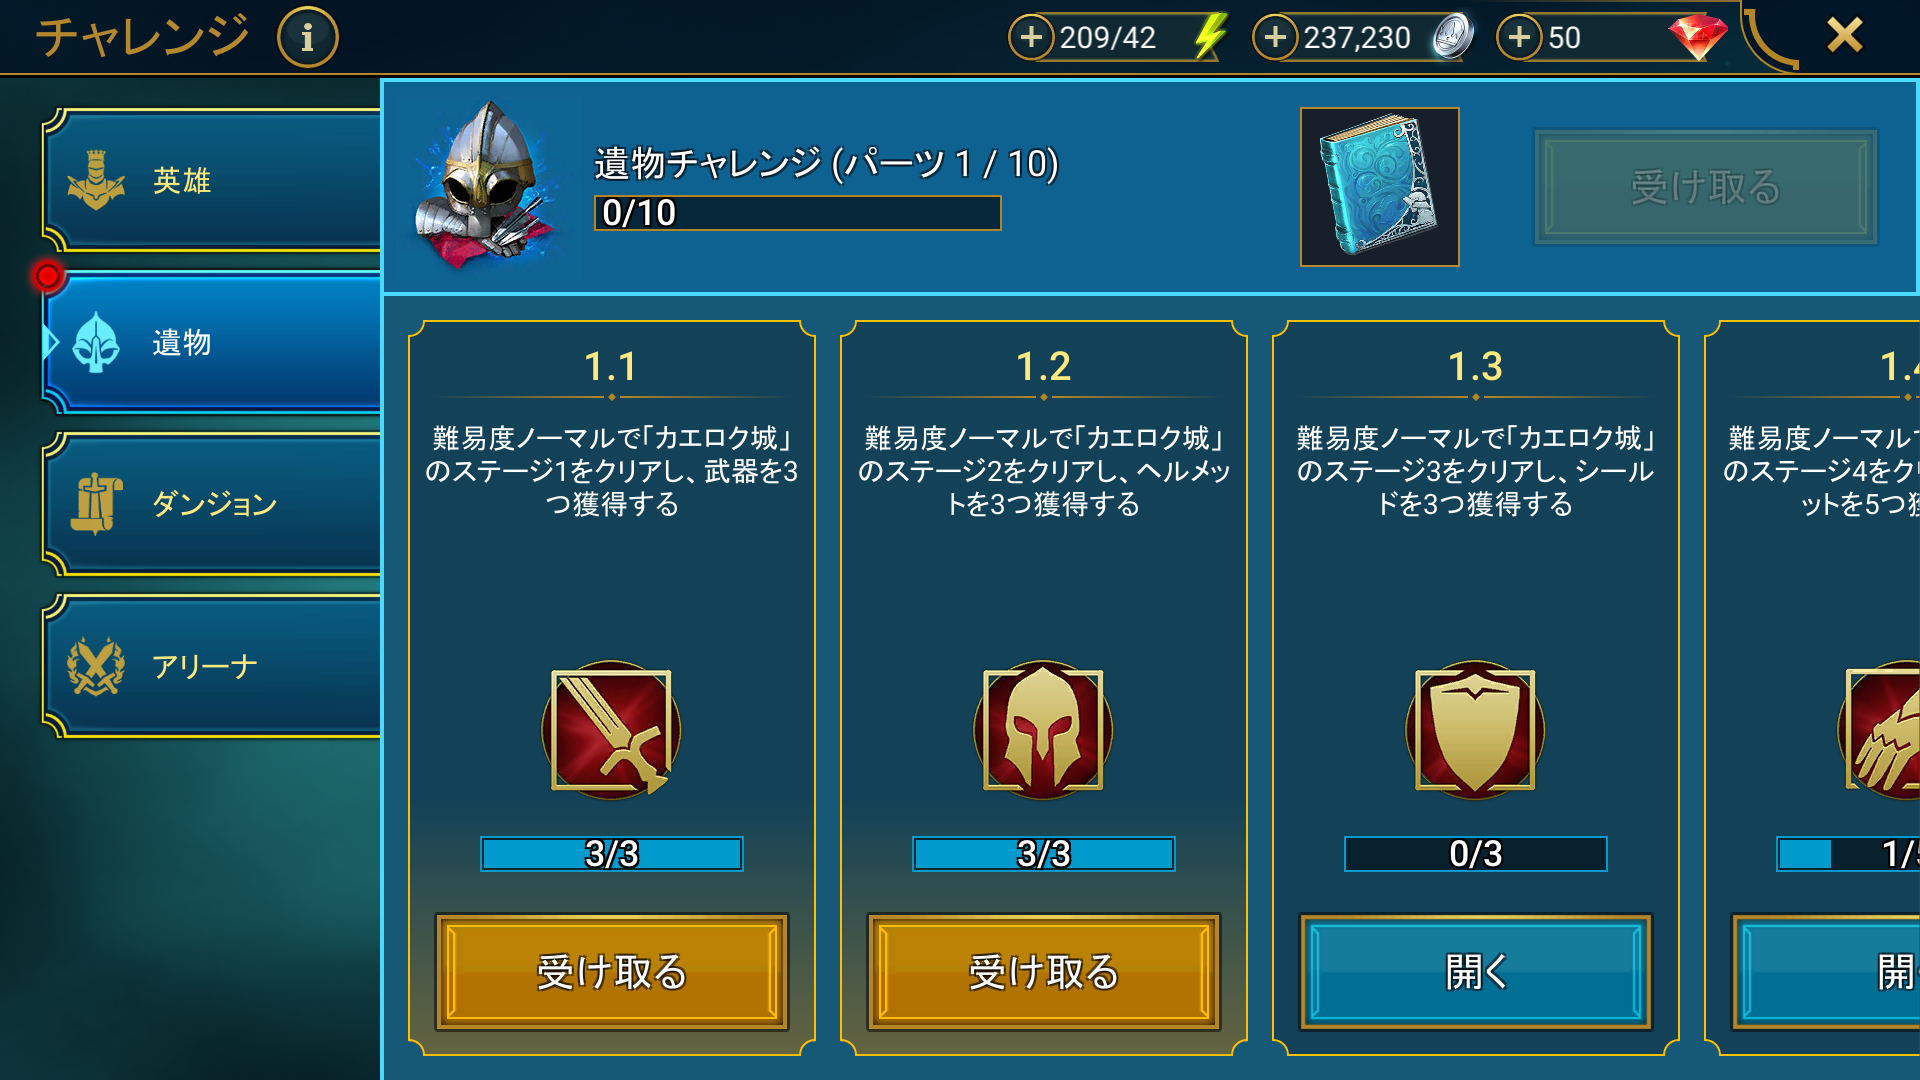Screen dimensions: 1920x1080
Task: Open the challenge info icon
Action: 307,38
